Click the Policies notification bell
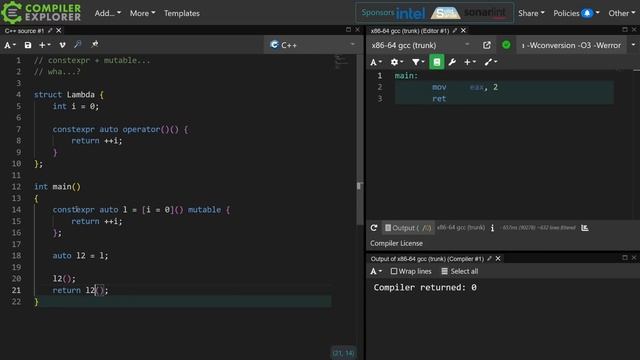 587,13
